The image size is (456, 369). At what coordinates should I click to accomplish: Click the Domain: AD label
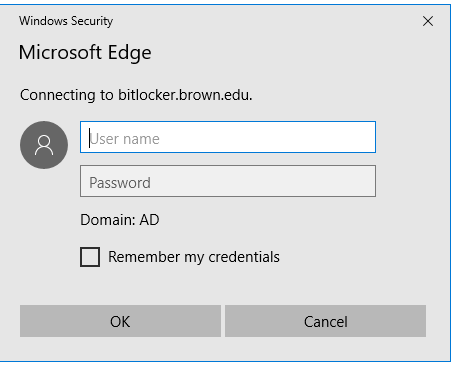tap(120, 220)
